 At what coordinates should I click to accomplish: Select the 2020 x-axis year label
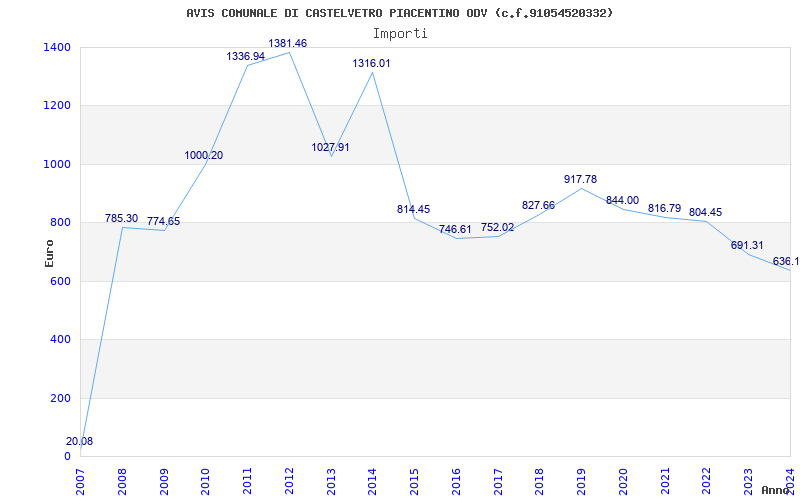[x=623, y=481]
